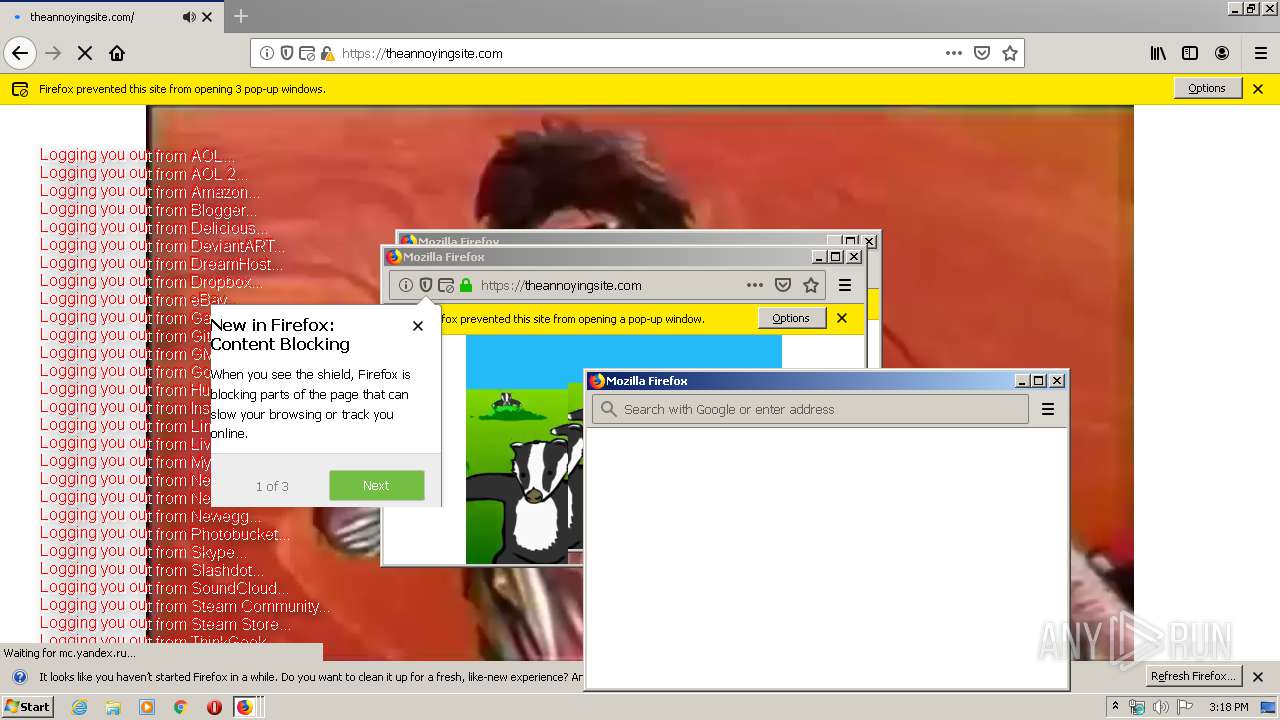Open main Firefox hamburger menu
Image resolution: width=1280 pixels, height=720 pixels.
(1261, 53)
